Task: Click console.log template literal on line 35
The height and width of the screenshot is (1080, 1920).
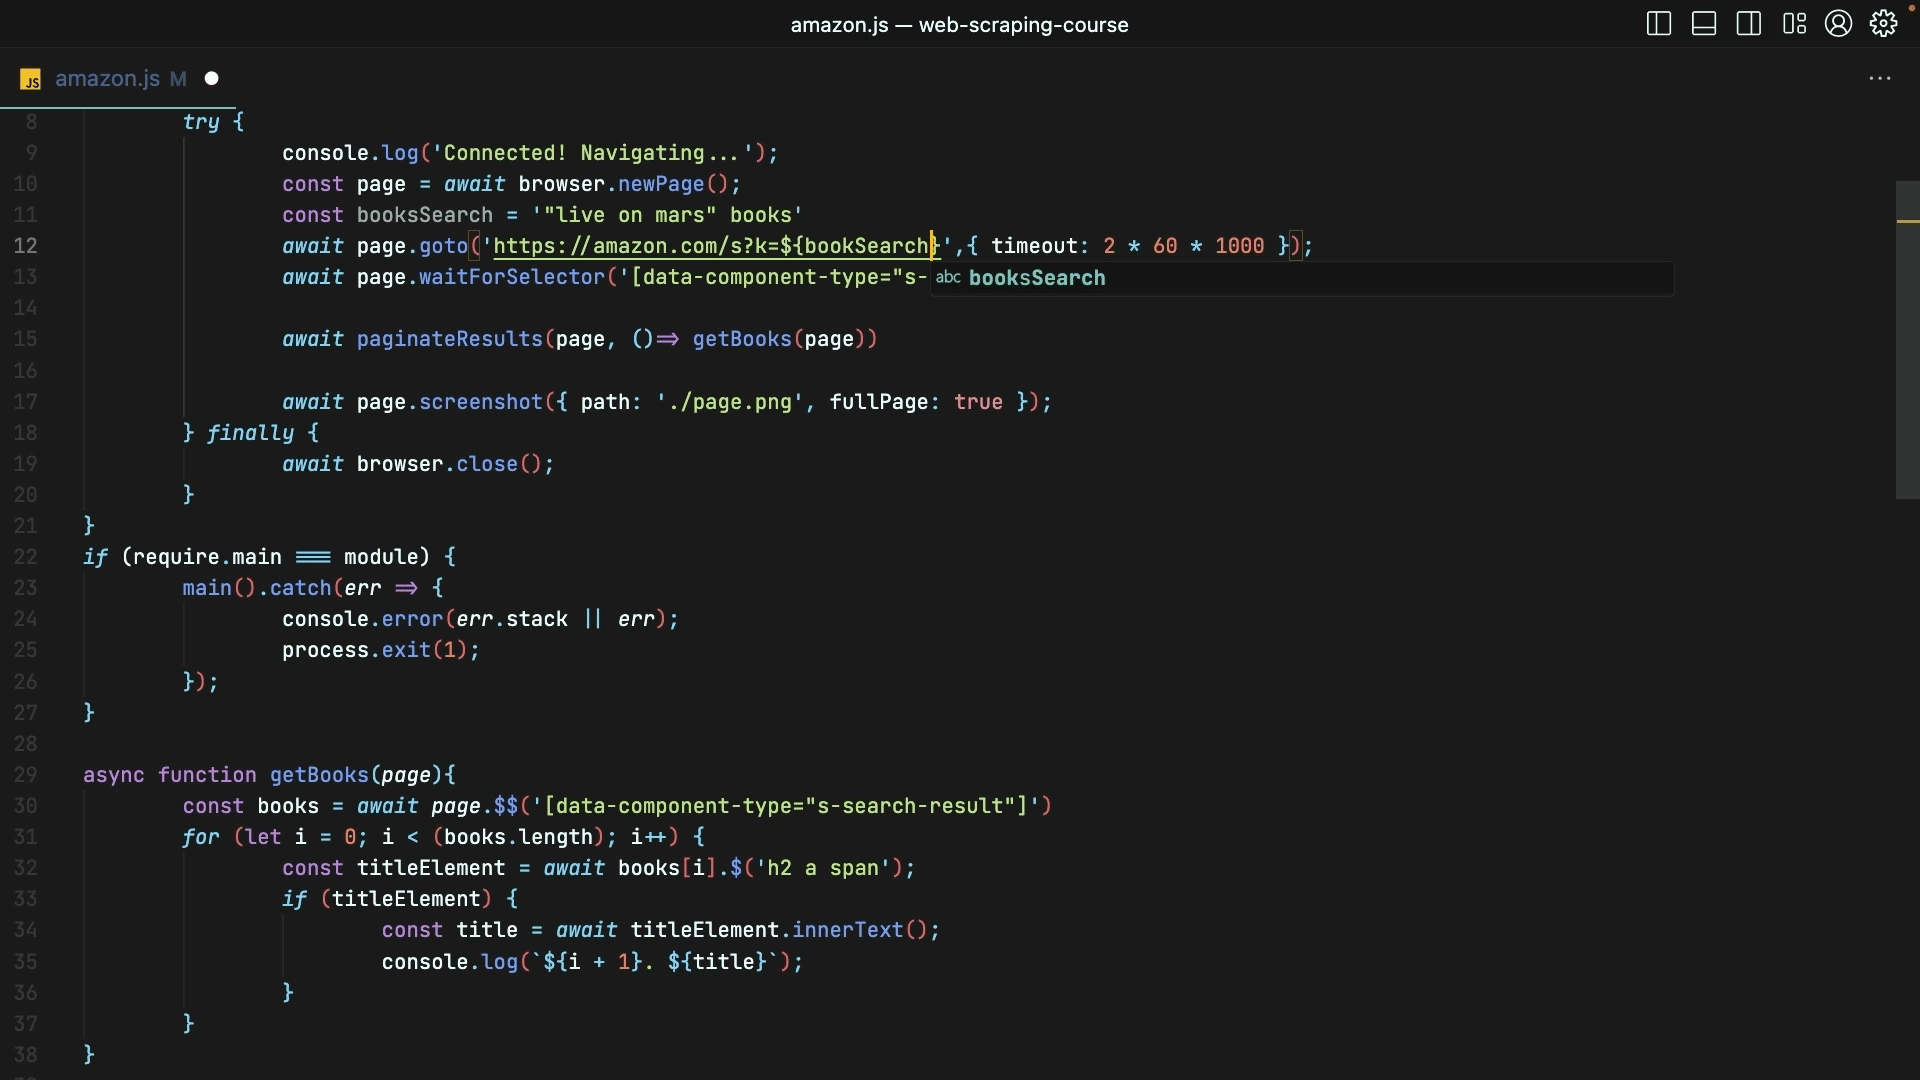Action: pyautogui.click(x=655, y=962)
